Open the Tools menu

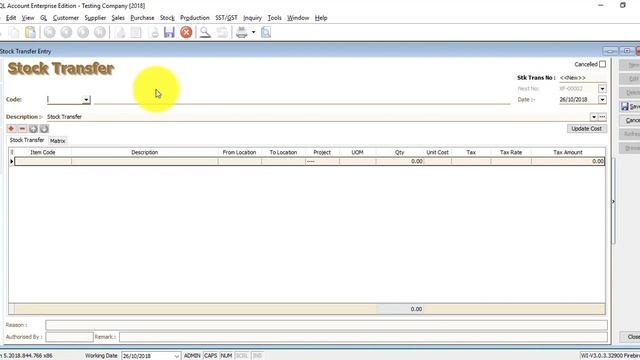click(x=274, y=18)
